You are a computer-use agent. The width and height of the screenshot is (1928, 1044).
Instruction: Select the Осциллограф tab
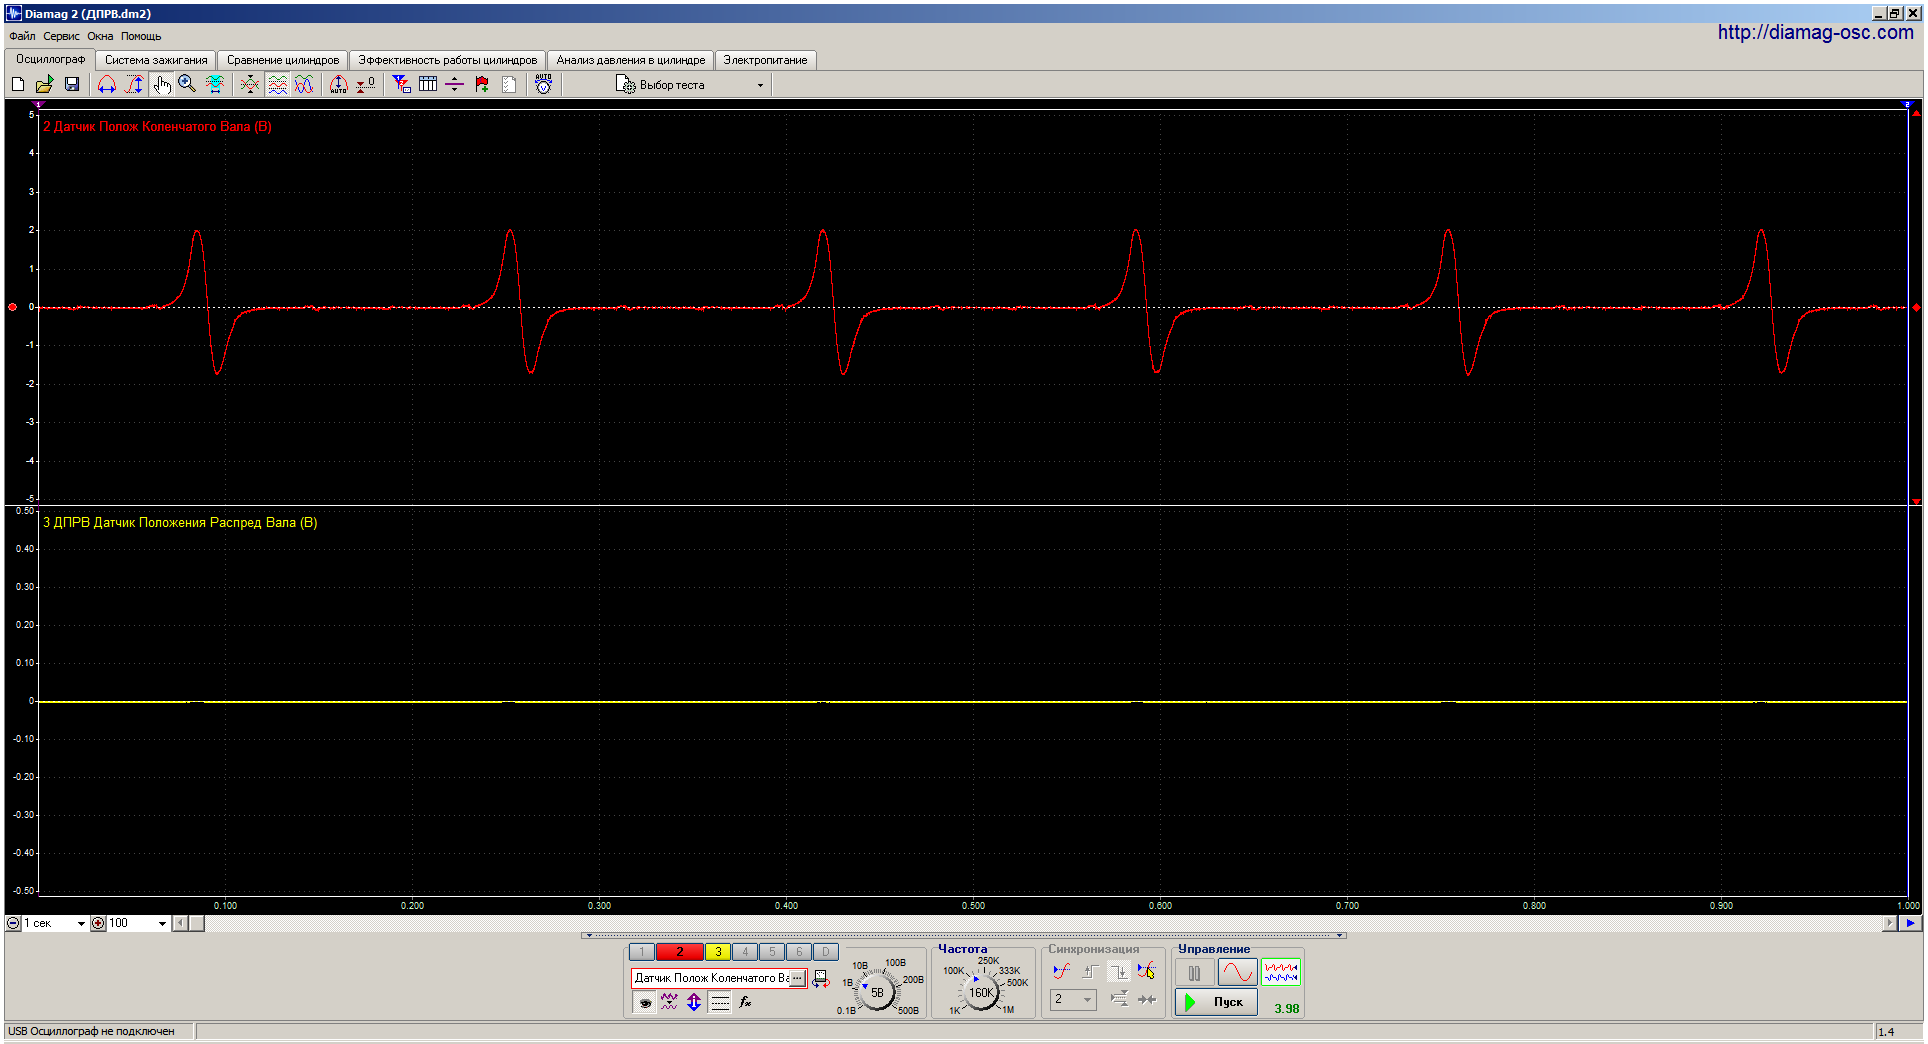tap(50, 59)
